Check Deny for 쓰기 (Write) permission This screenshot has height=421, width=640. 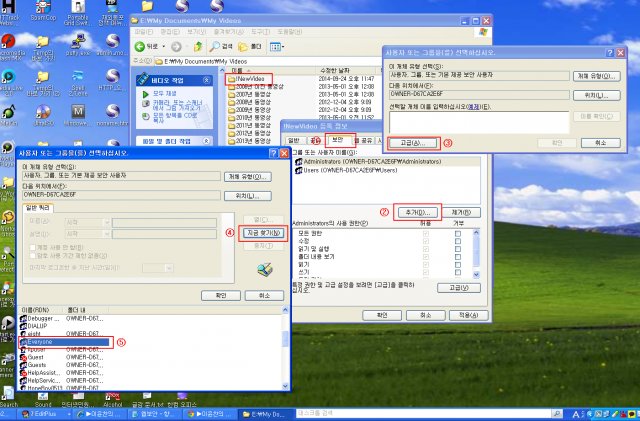tap(458, 272)
